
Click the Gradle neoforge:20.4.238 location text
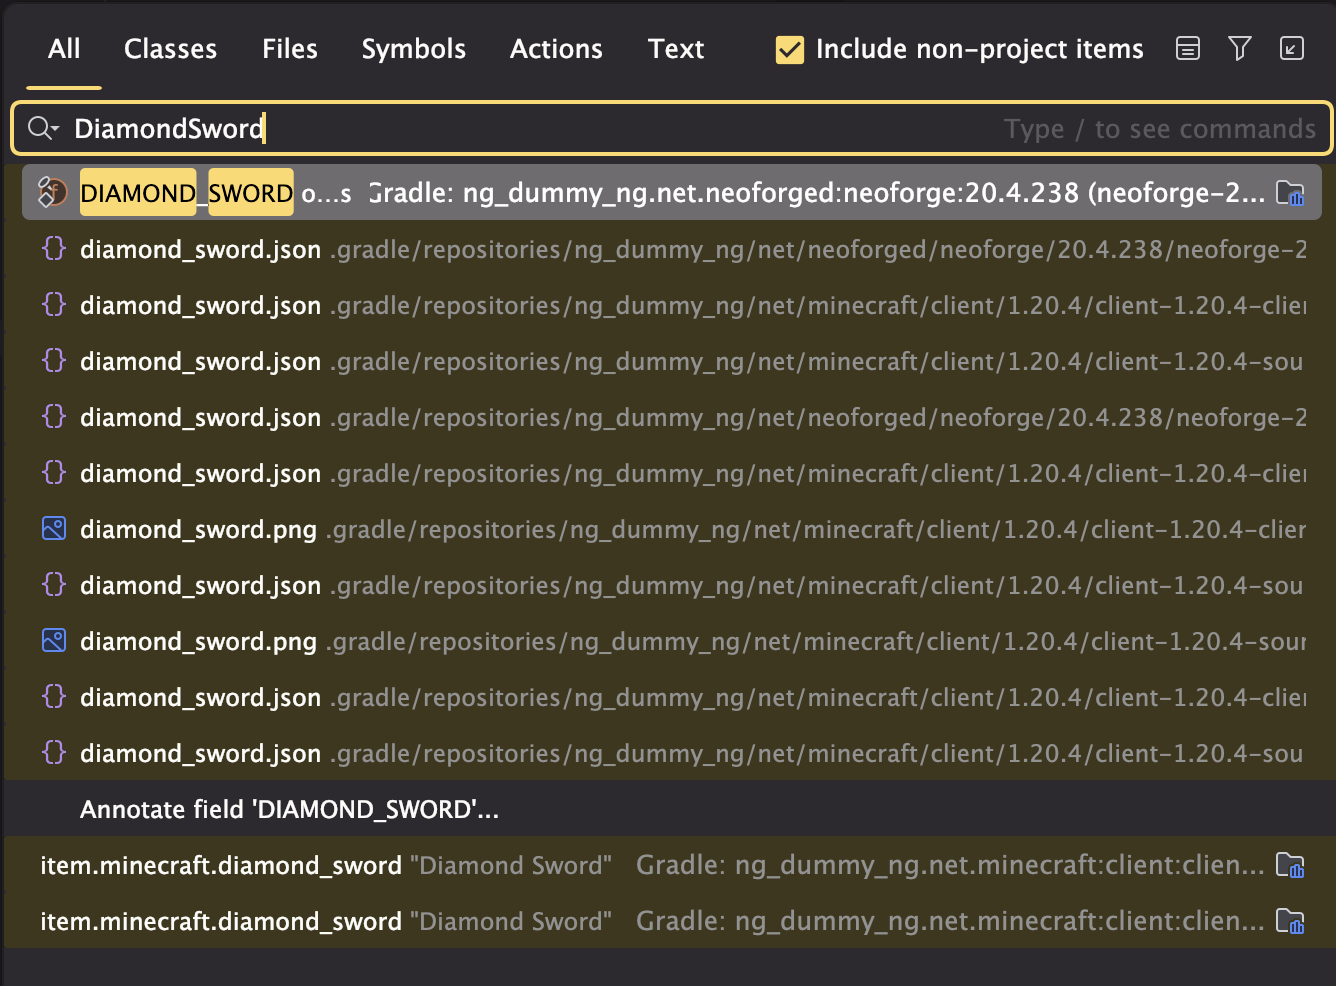click(x=816, y=193)
